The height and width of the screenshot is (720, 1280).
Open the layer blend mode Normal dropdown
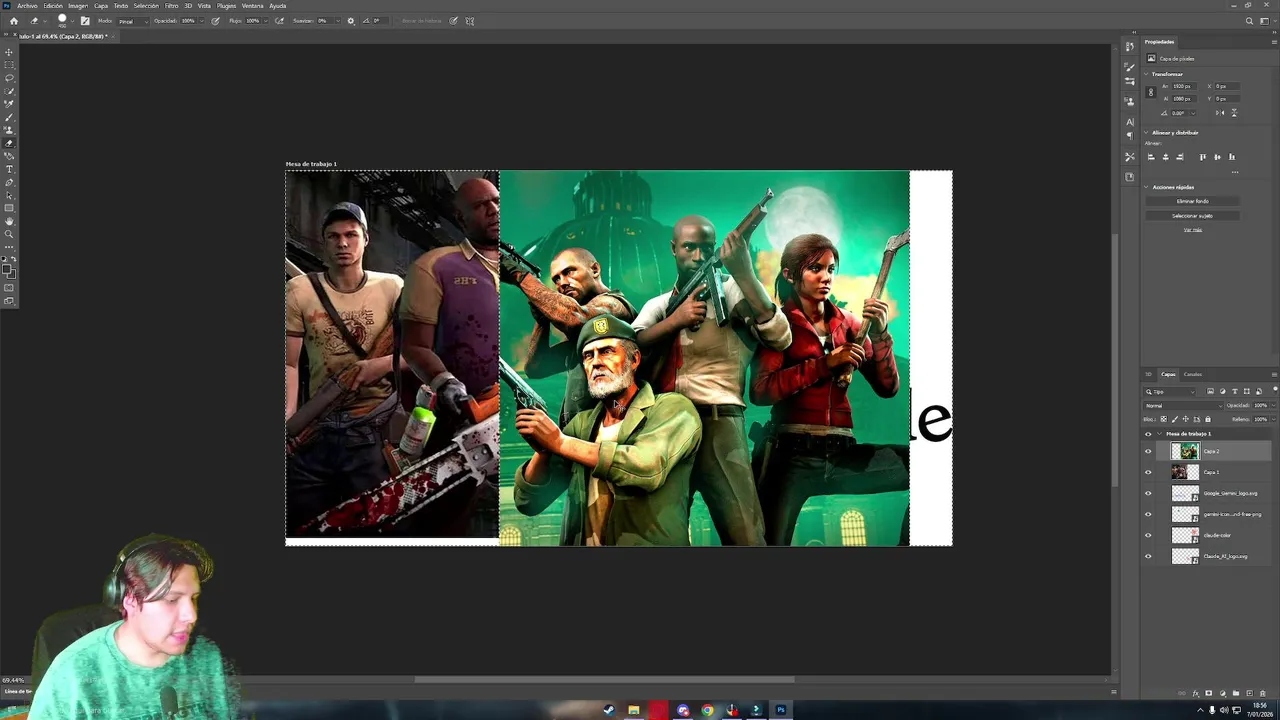click(1183, 406)
